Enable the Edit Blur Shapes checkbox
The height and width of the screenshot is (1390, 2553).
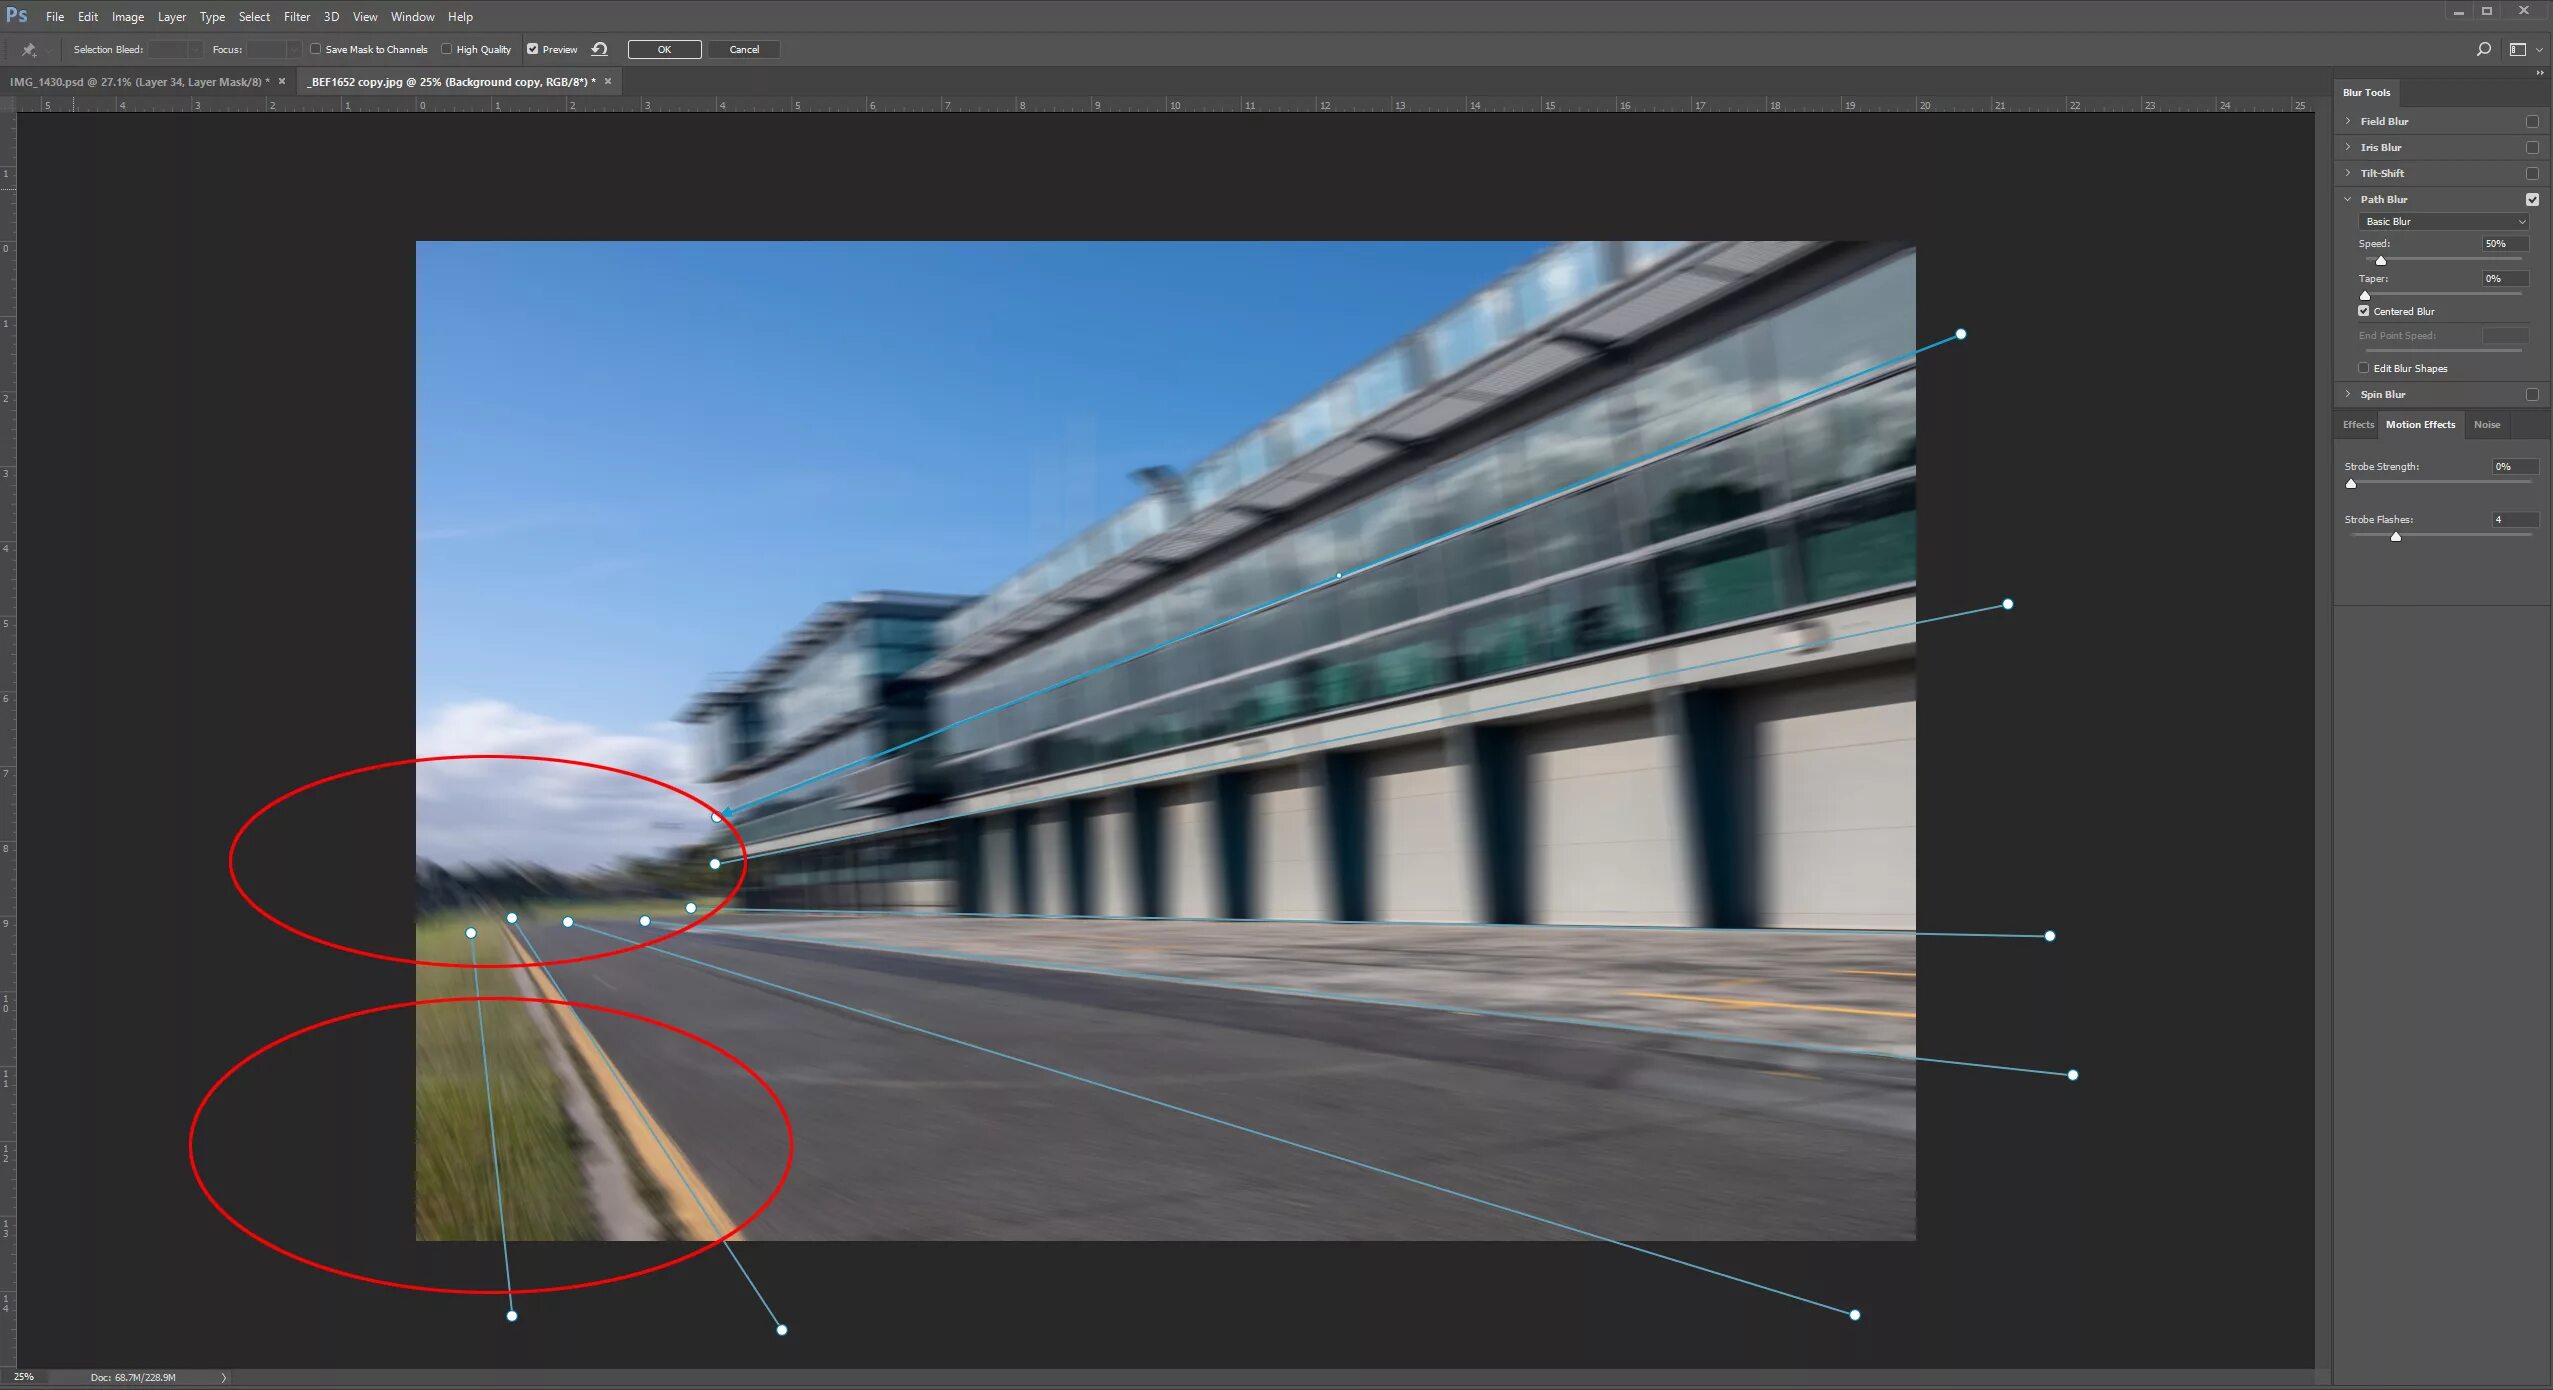(2364, 368)
